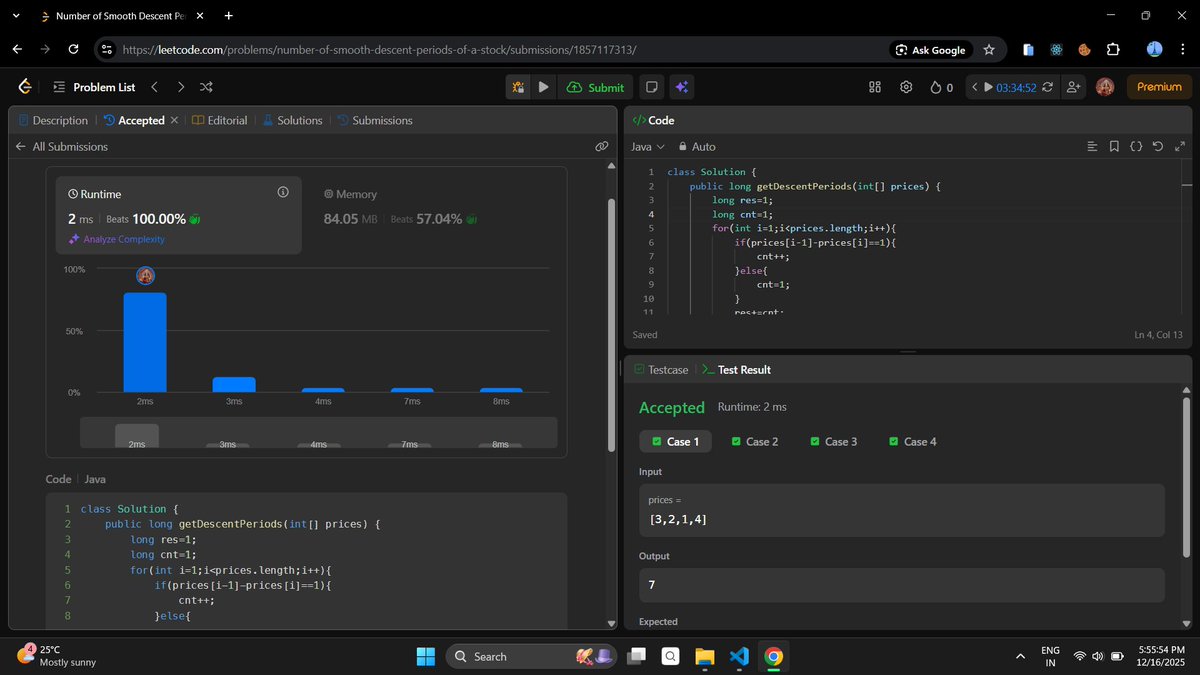Select Case 3
Screen dimensions: 1200x675
tap(834, 441)
